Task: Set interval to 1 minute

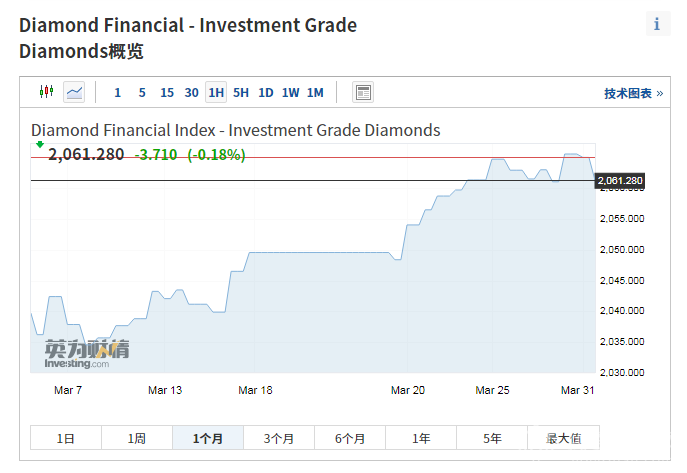Action: (117, 93)
